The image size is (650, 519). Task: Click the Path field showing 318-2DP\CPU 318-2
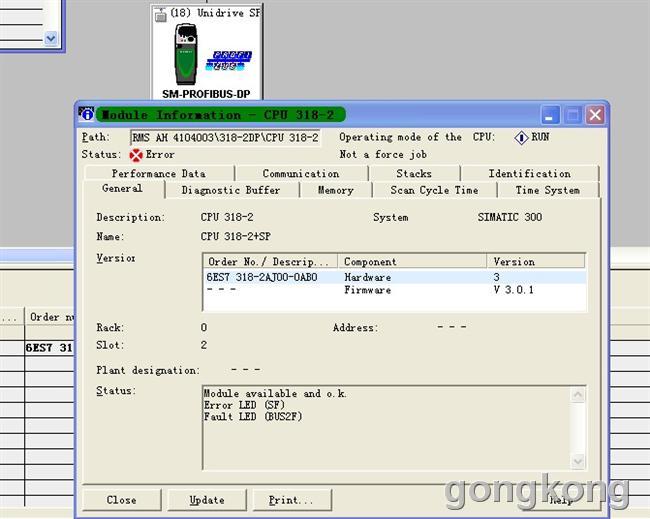[x=226, y=138]
